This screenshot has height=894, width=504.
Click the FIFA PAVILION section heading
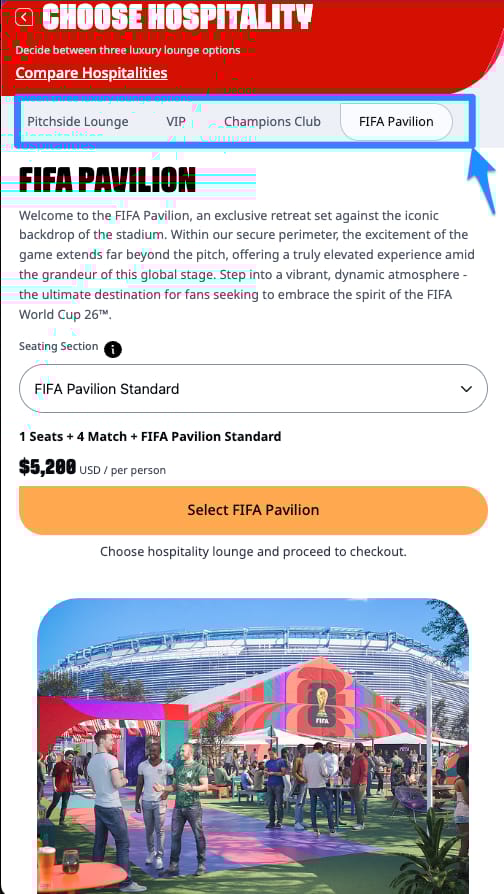108,180
